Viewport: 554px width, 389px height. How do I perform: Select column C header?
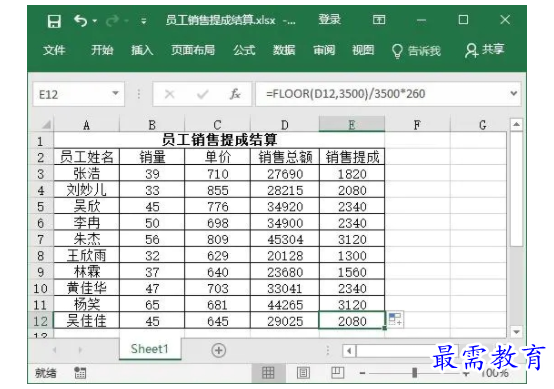[x=217, y=125]
